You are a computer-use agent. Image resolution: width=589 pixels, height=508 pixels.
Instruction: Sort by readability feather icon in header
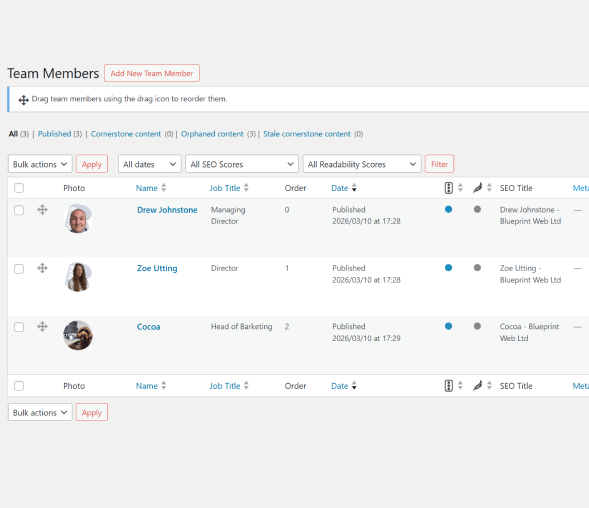[x=477, y=188]
